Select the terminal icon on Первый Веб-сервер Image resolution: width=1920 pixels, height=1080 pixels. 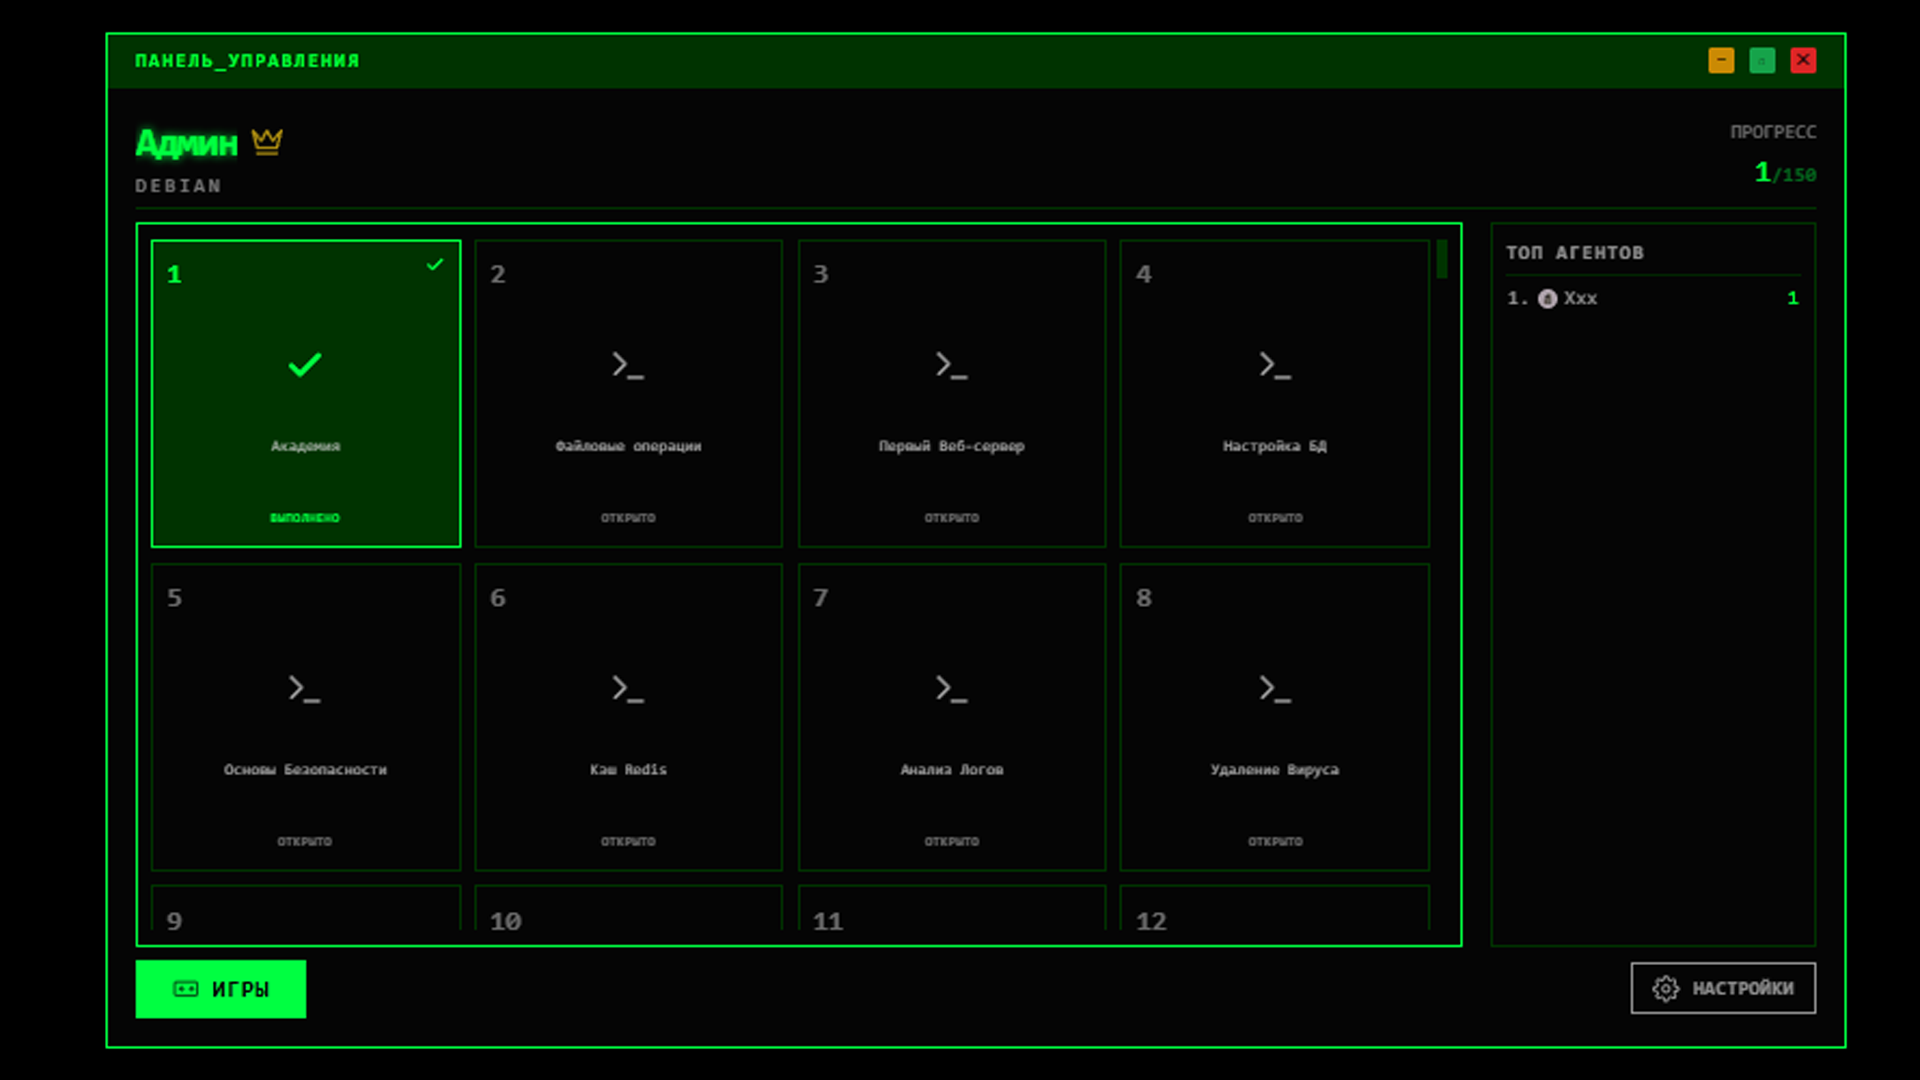click(x=951, y=367)
